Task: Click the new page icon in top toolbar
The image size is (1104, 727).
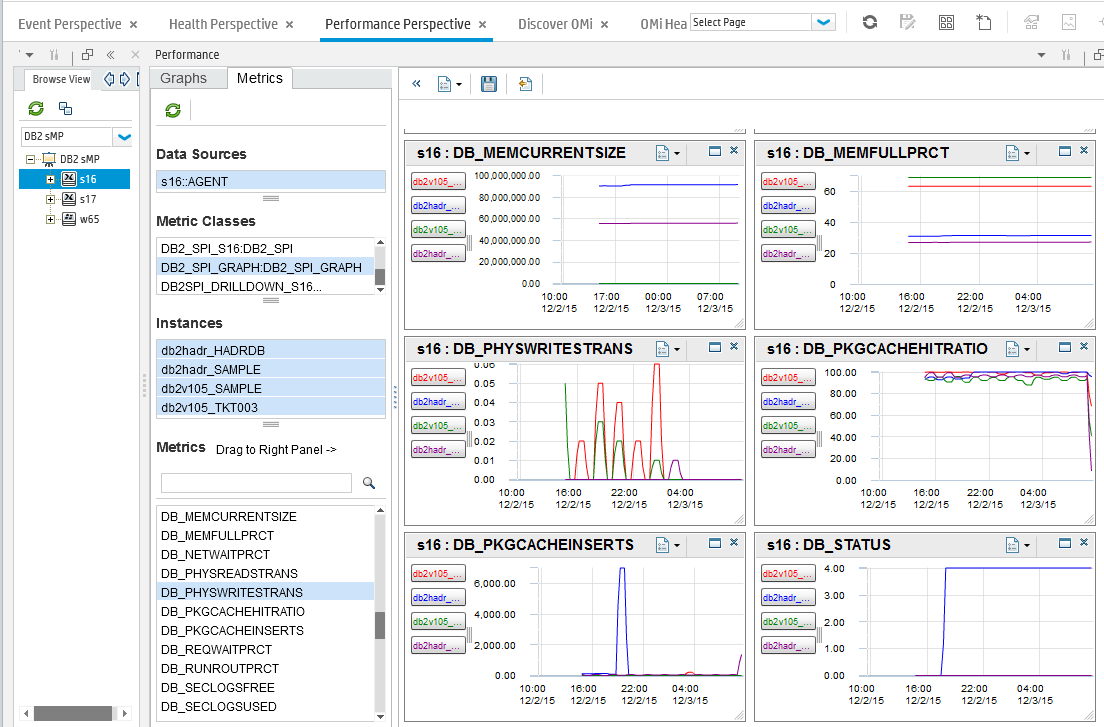Action: 984,22
